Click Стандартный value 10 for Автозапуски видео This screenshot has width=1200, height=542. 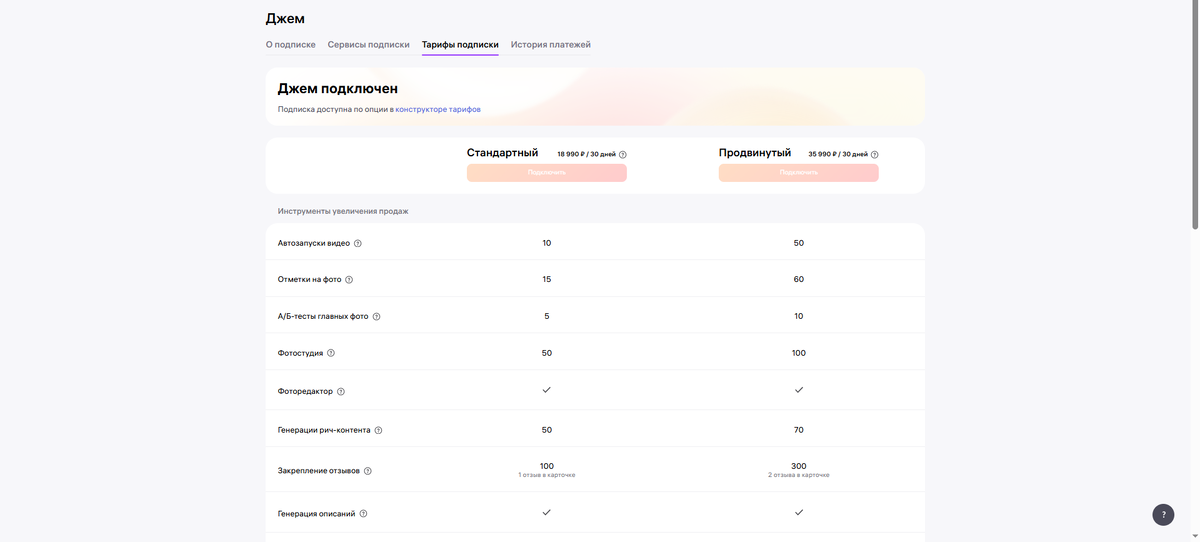pos(547,243)
